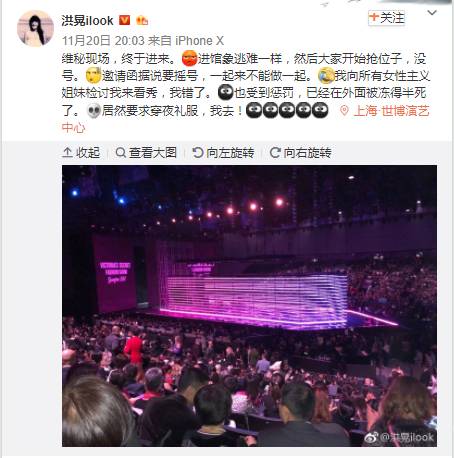
Task: Follow the user with +关注 button
Action: pyautogui.click(x=387, y=18)
